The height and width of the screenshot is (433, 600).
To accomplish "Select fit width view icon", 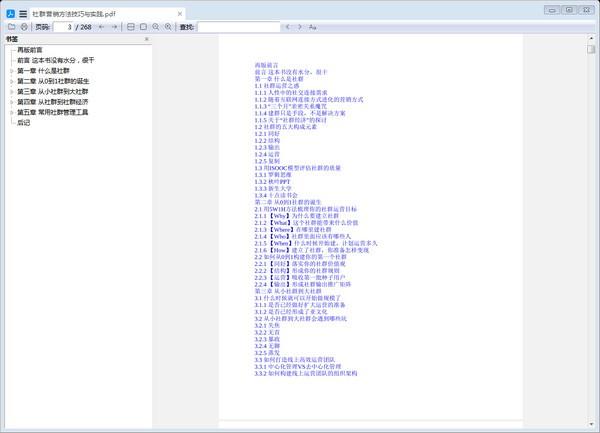I will pos(130,27).
